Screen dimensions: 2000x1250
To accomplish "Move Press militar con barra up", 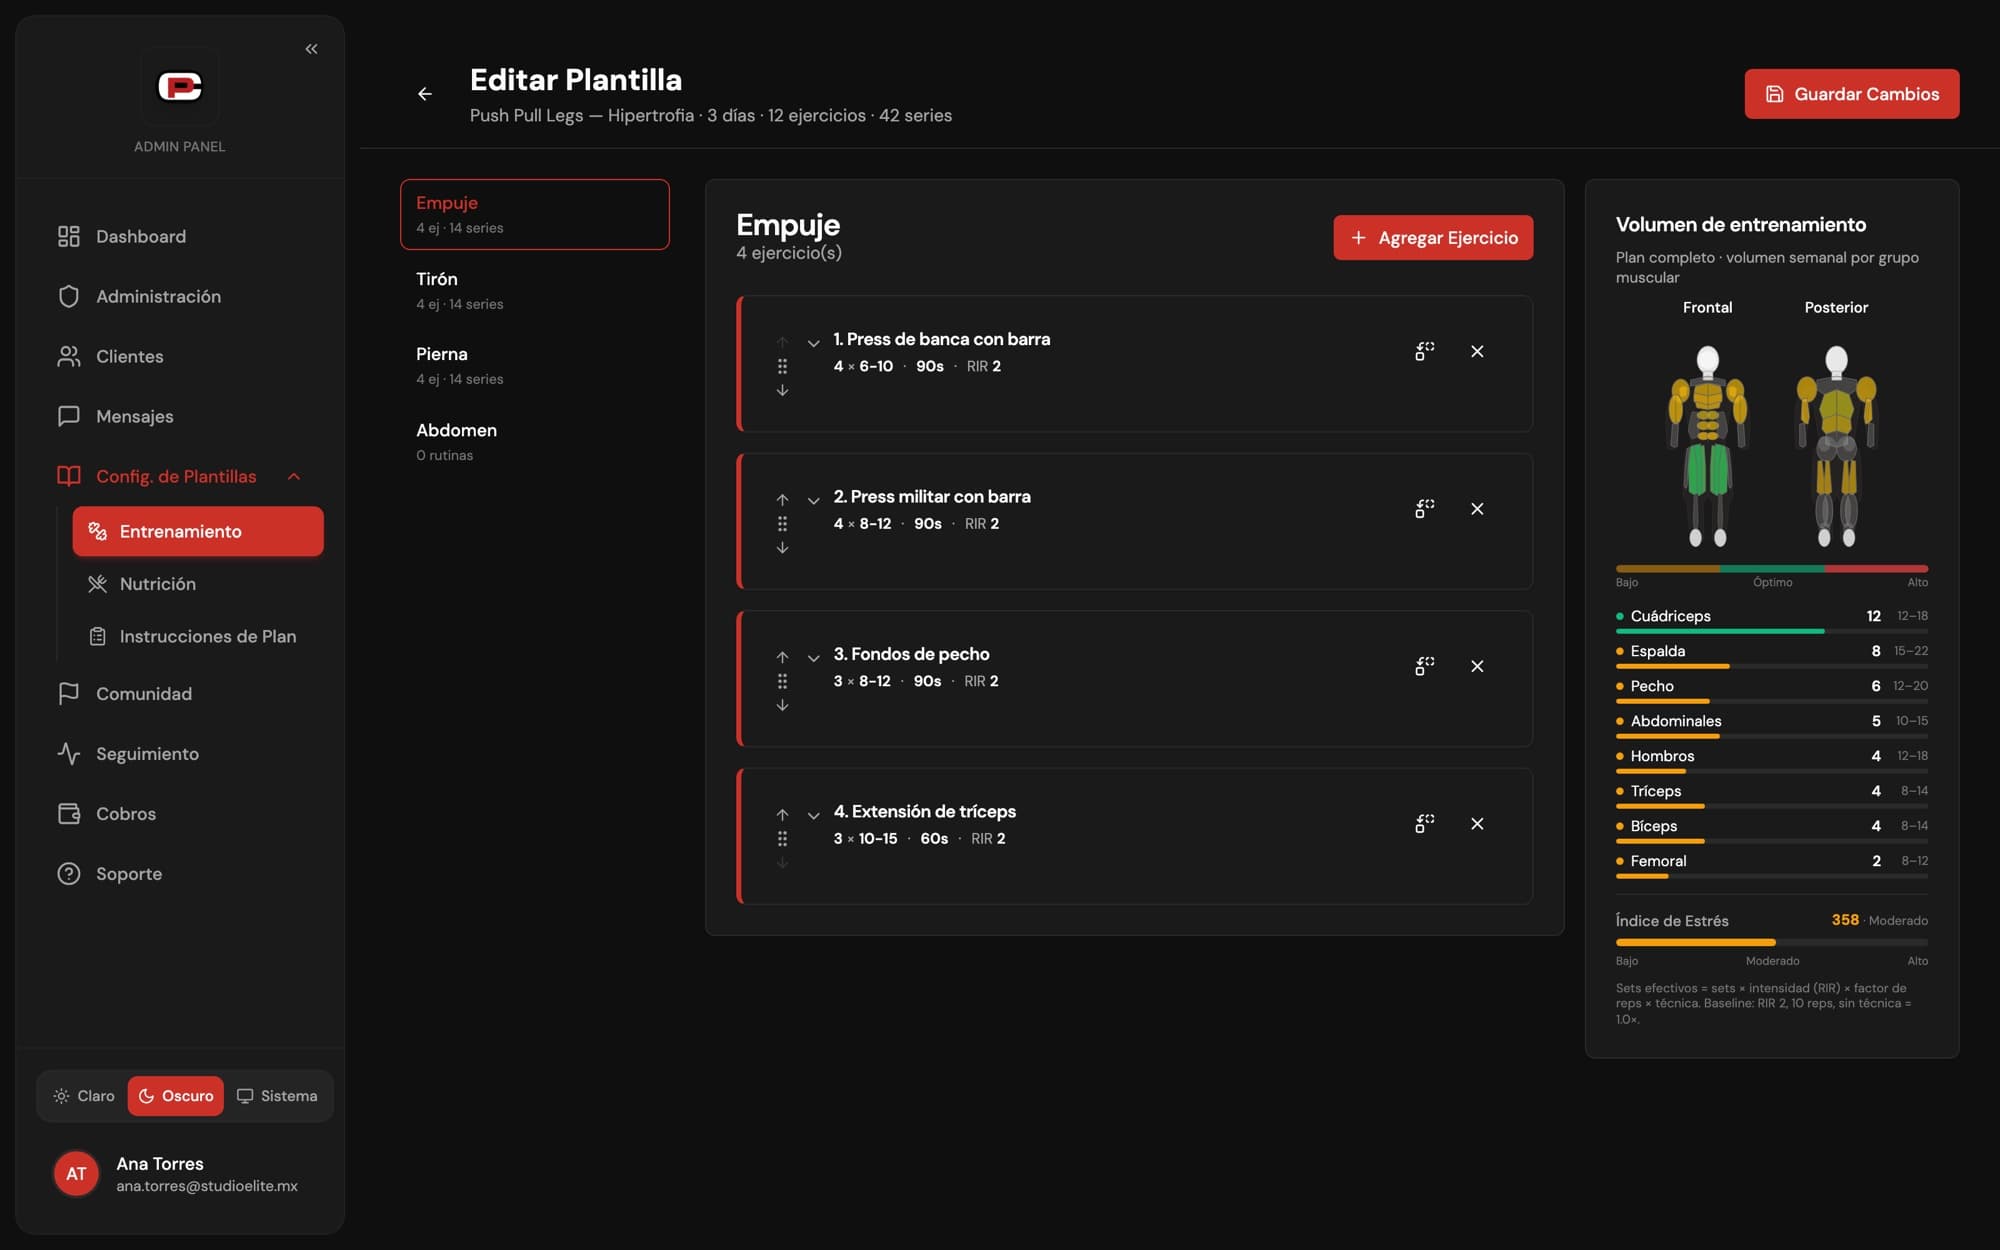I will [x=782, y=499].
